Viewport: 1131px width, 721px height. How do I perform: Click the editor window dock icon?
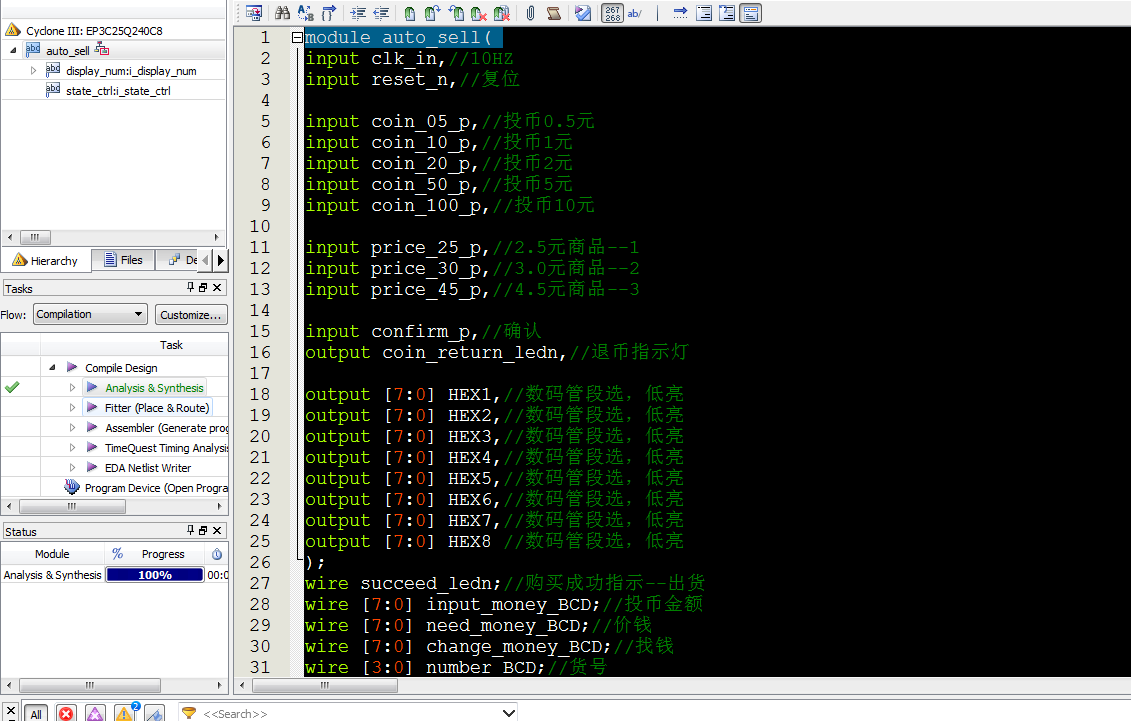pos(751,13)
